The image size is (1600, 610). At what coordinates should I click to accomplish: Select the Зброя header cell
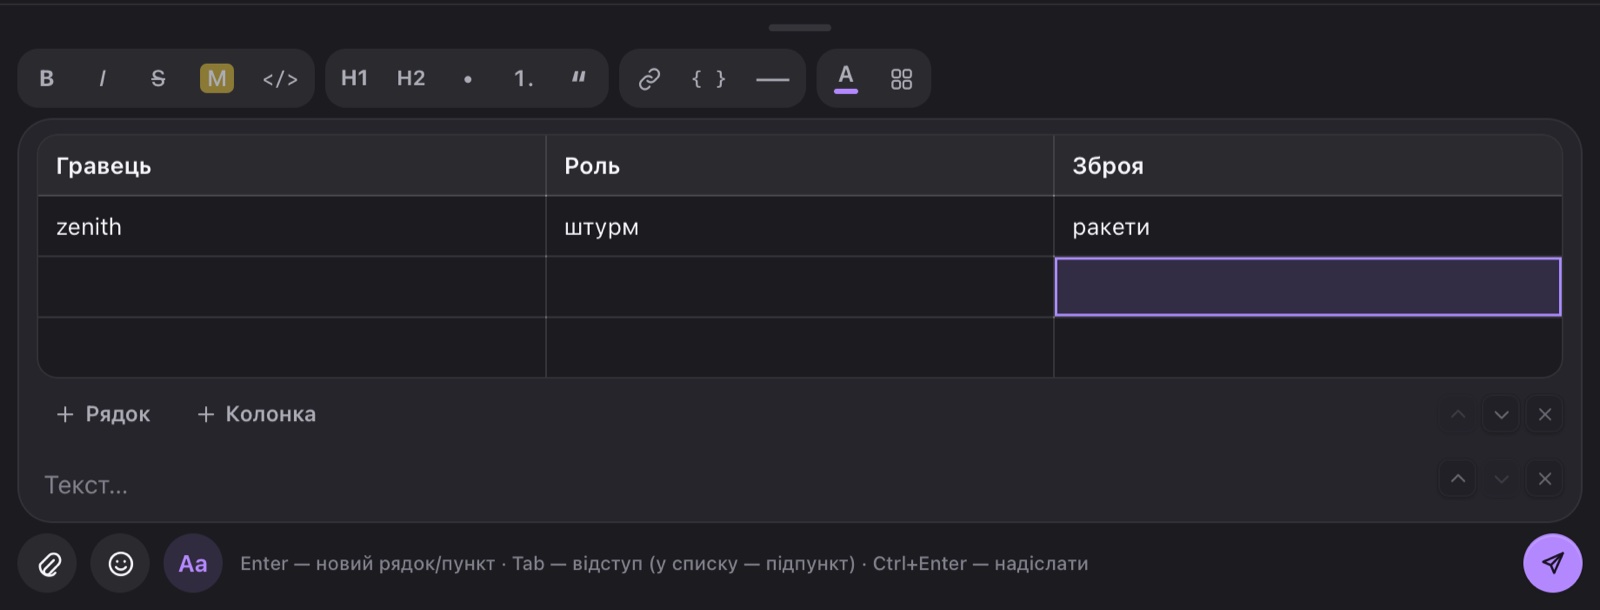click(x=1308, y=166)
